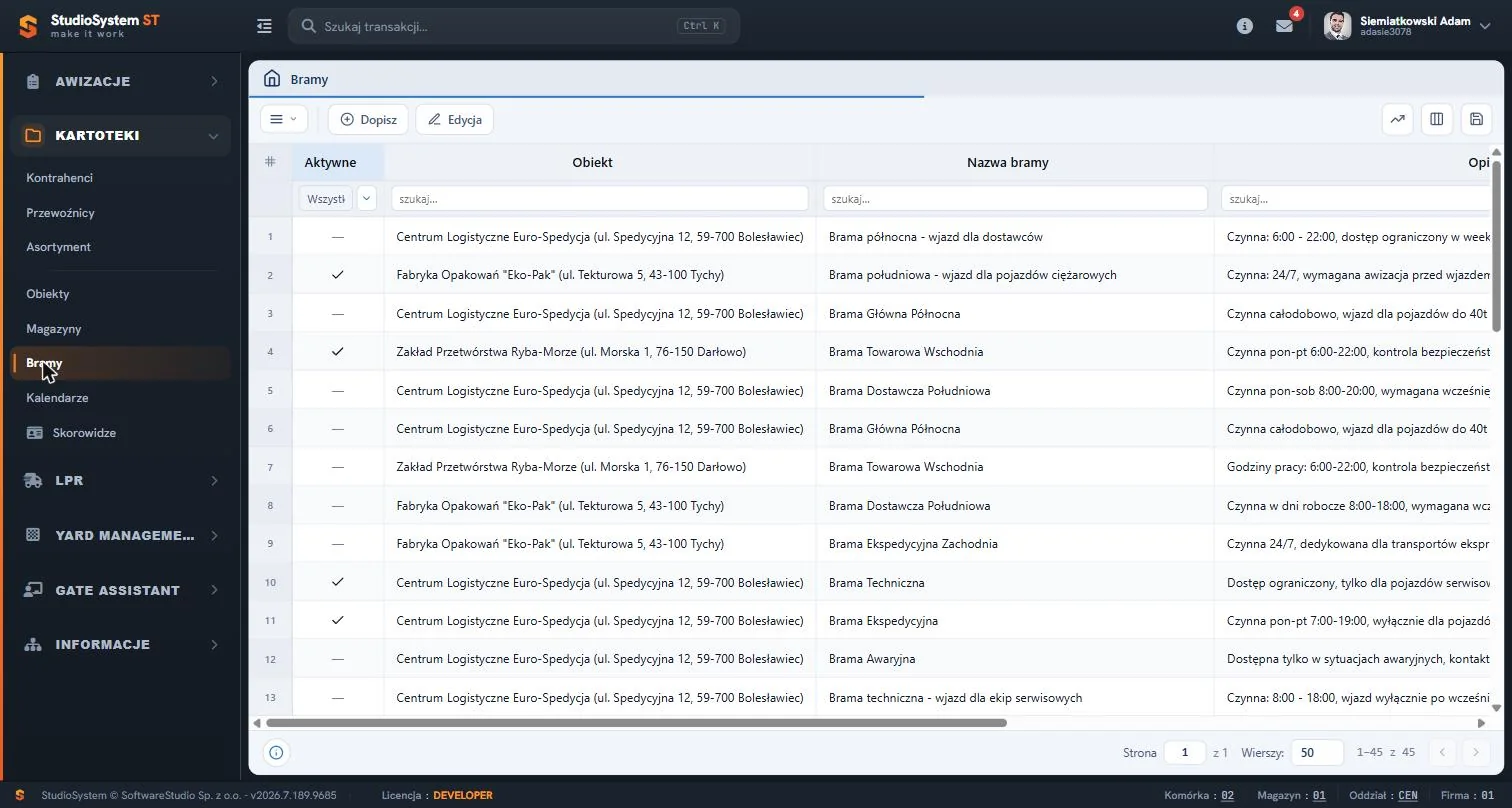The image size is (1512, 808).
Task: Open the column layout icon button
Action: tap(1437, 119)
